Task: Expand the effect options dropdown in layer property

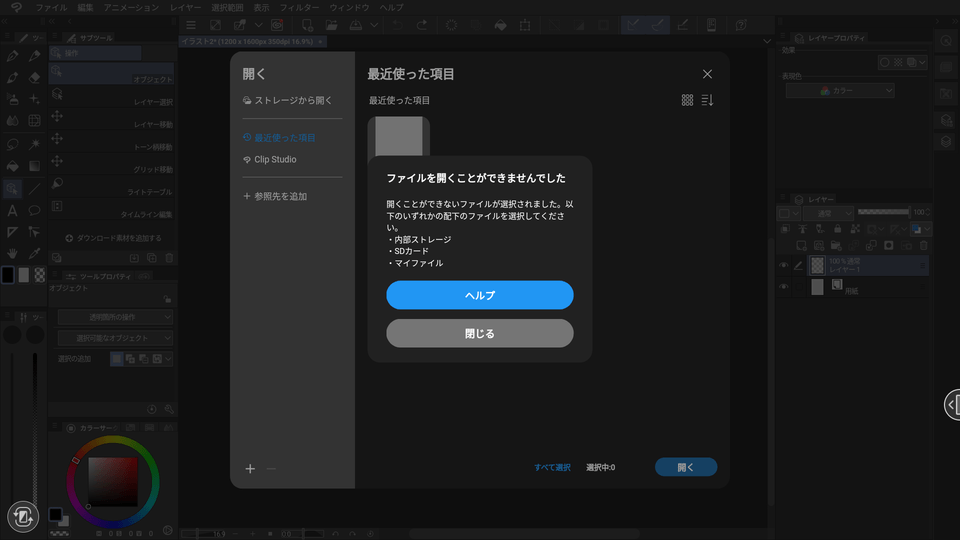Action: pyautogui.click(x=922, y=62)
